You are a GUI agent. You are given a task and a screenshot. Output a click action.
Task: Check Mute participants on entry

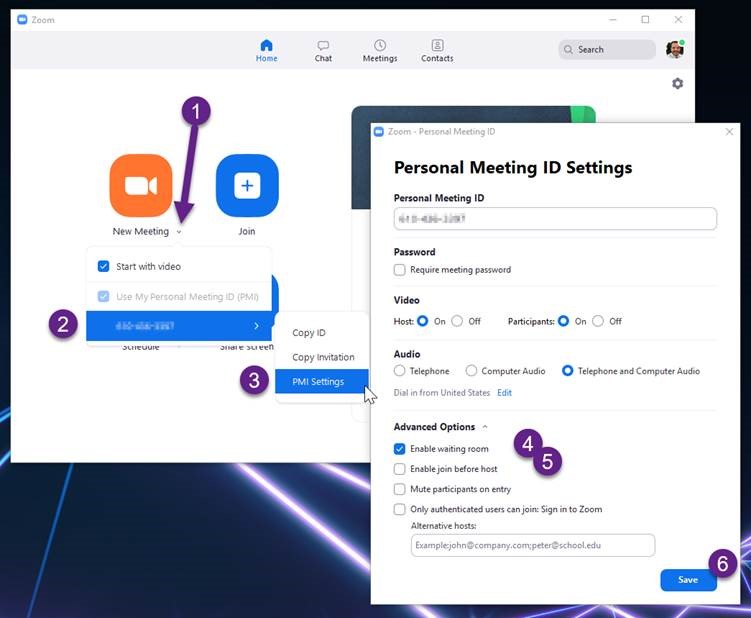click(399, 489)
